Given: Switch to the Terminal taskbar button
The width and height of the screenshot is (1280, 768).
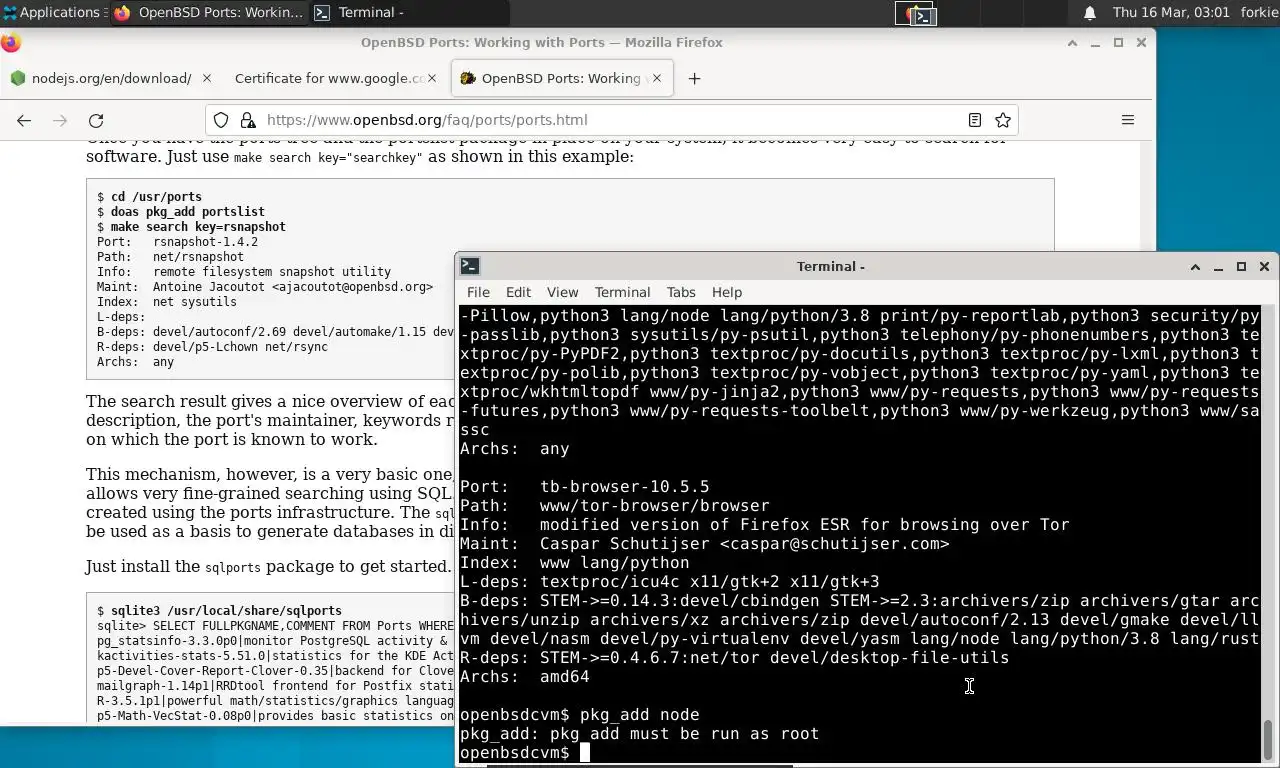Looking at the screenshot, I should point(408,12).
